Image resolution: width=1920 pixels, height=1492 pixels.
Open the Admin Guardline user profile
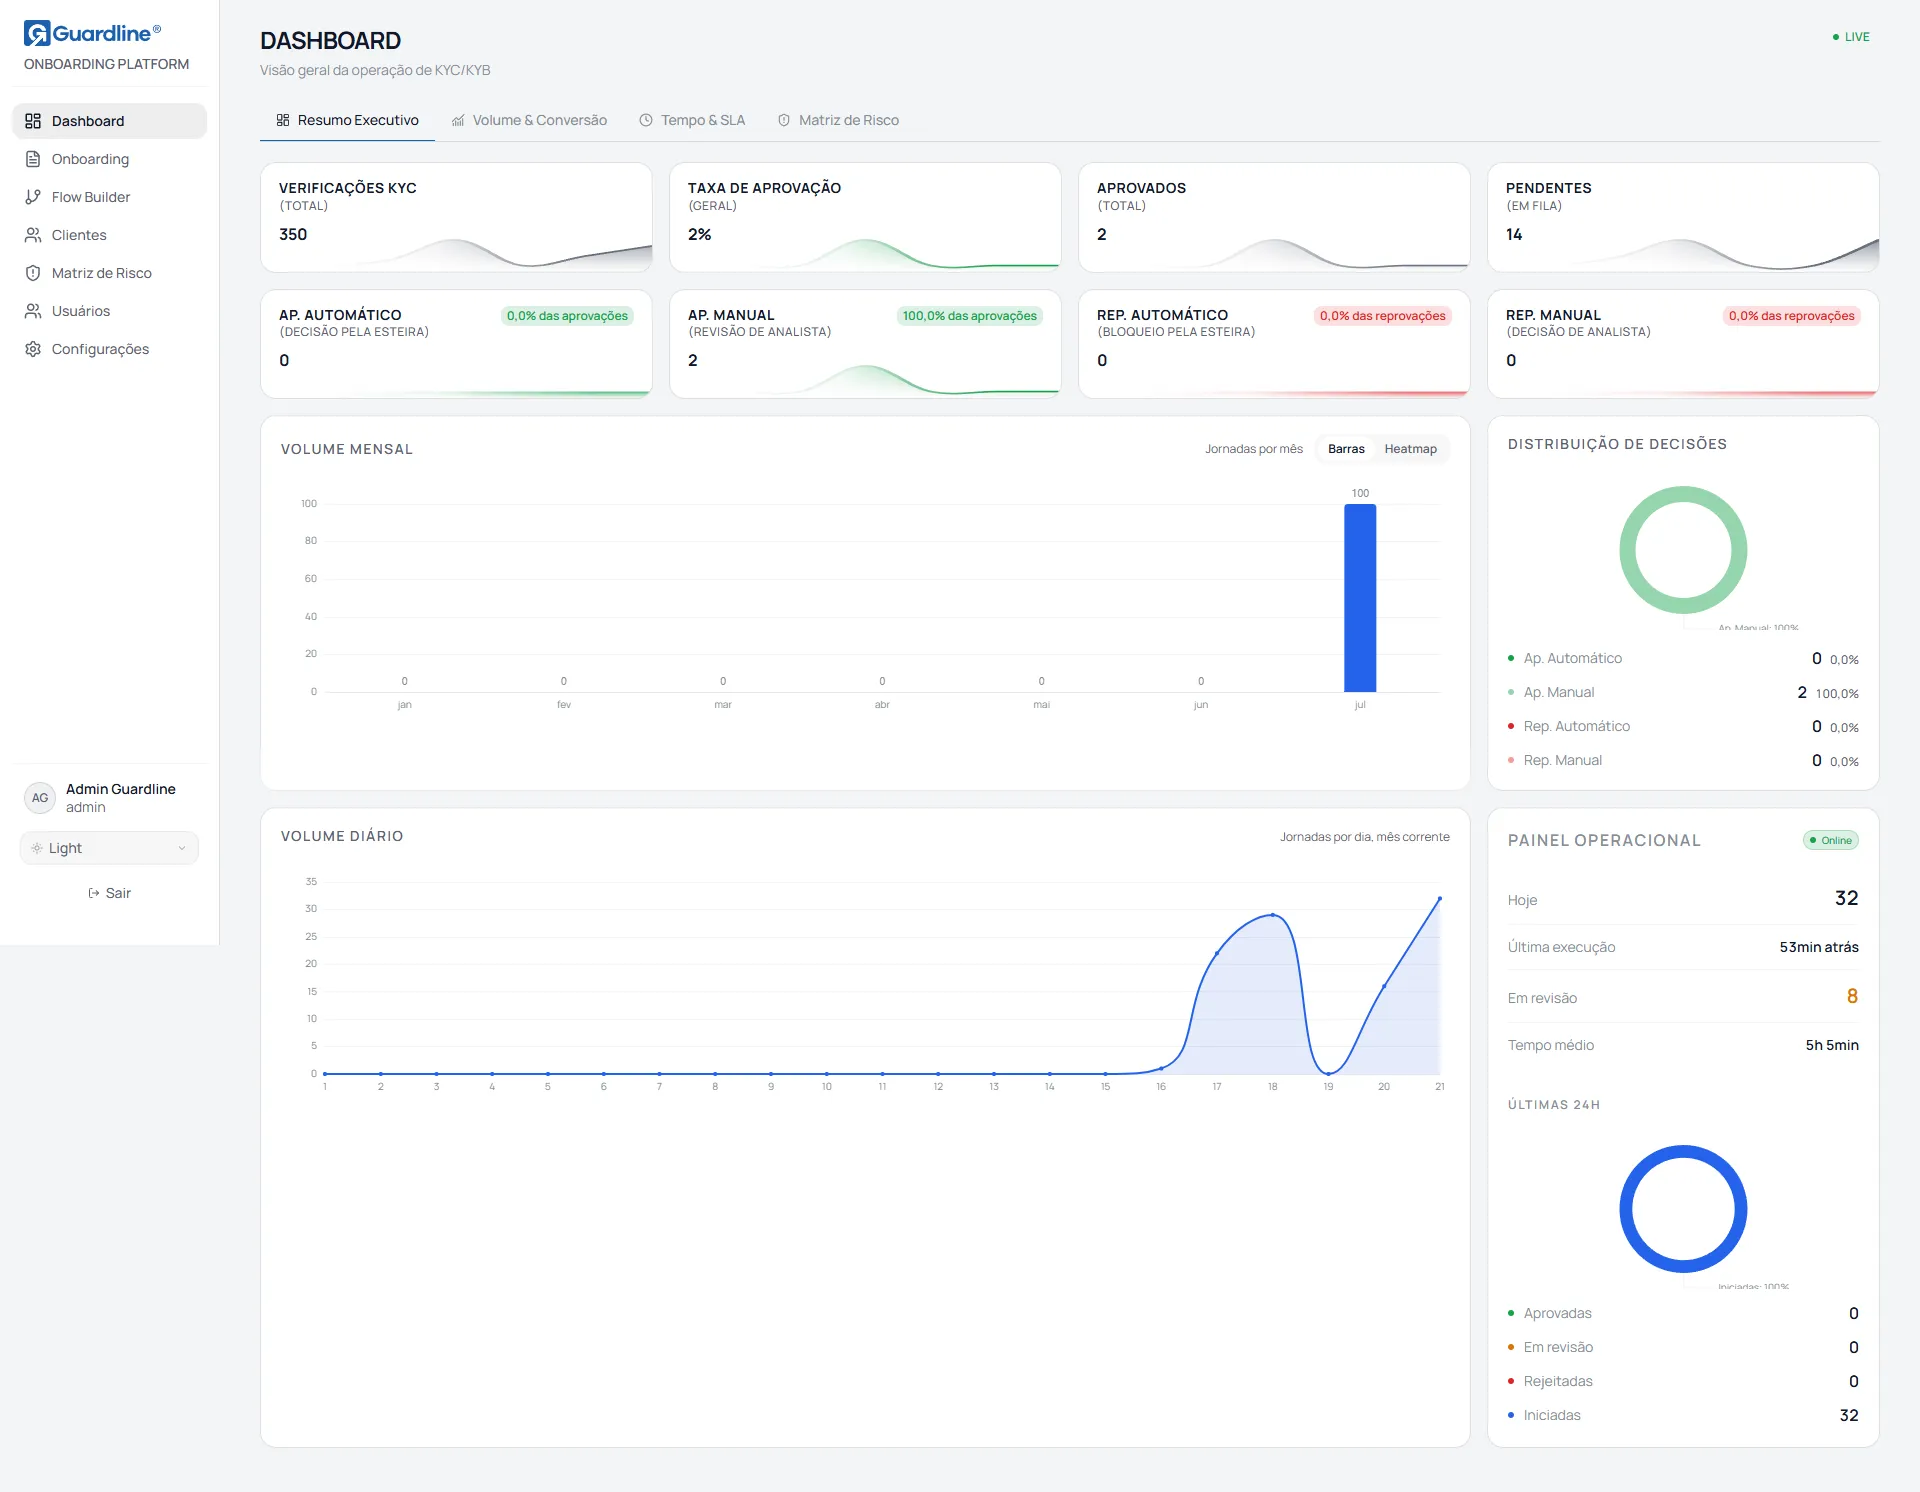(109, 798)
